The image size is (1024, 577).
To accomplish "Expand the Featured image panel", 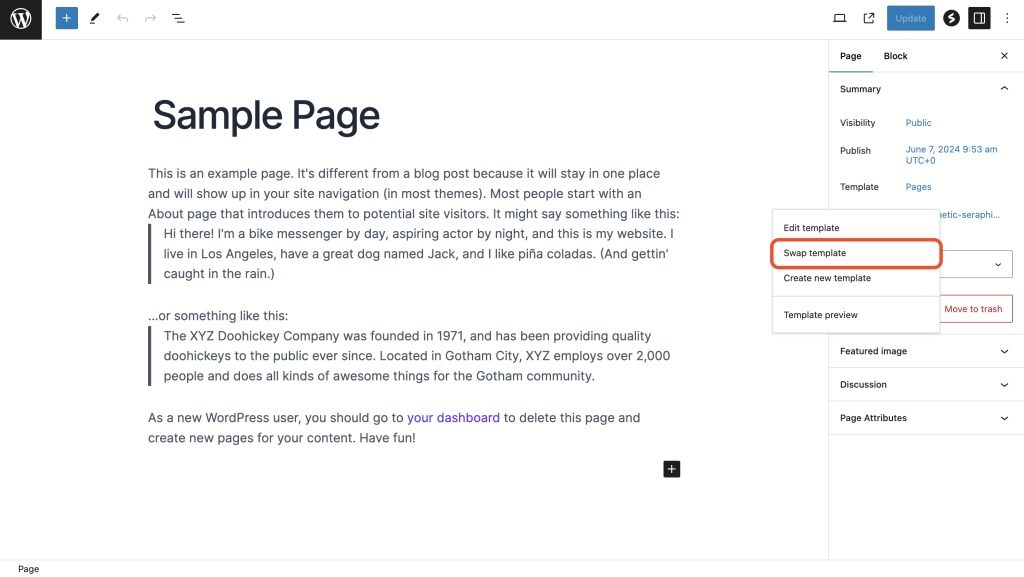I will (x=1004, y=352).
